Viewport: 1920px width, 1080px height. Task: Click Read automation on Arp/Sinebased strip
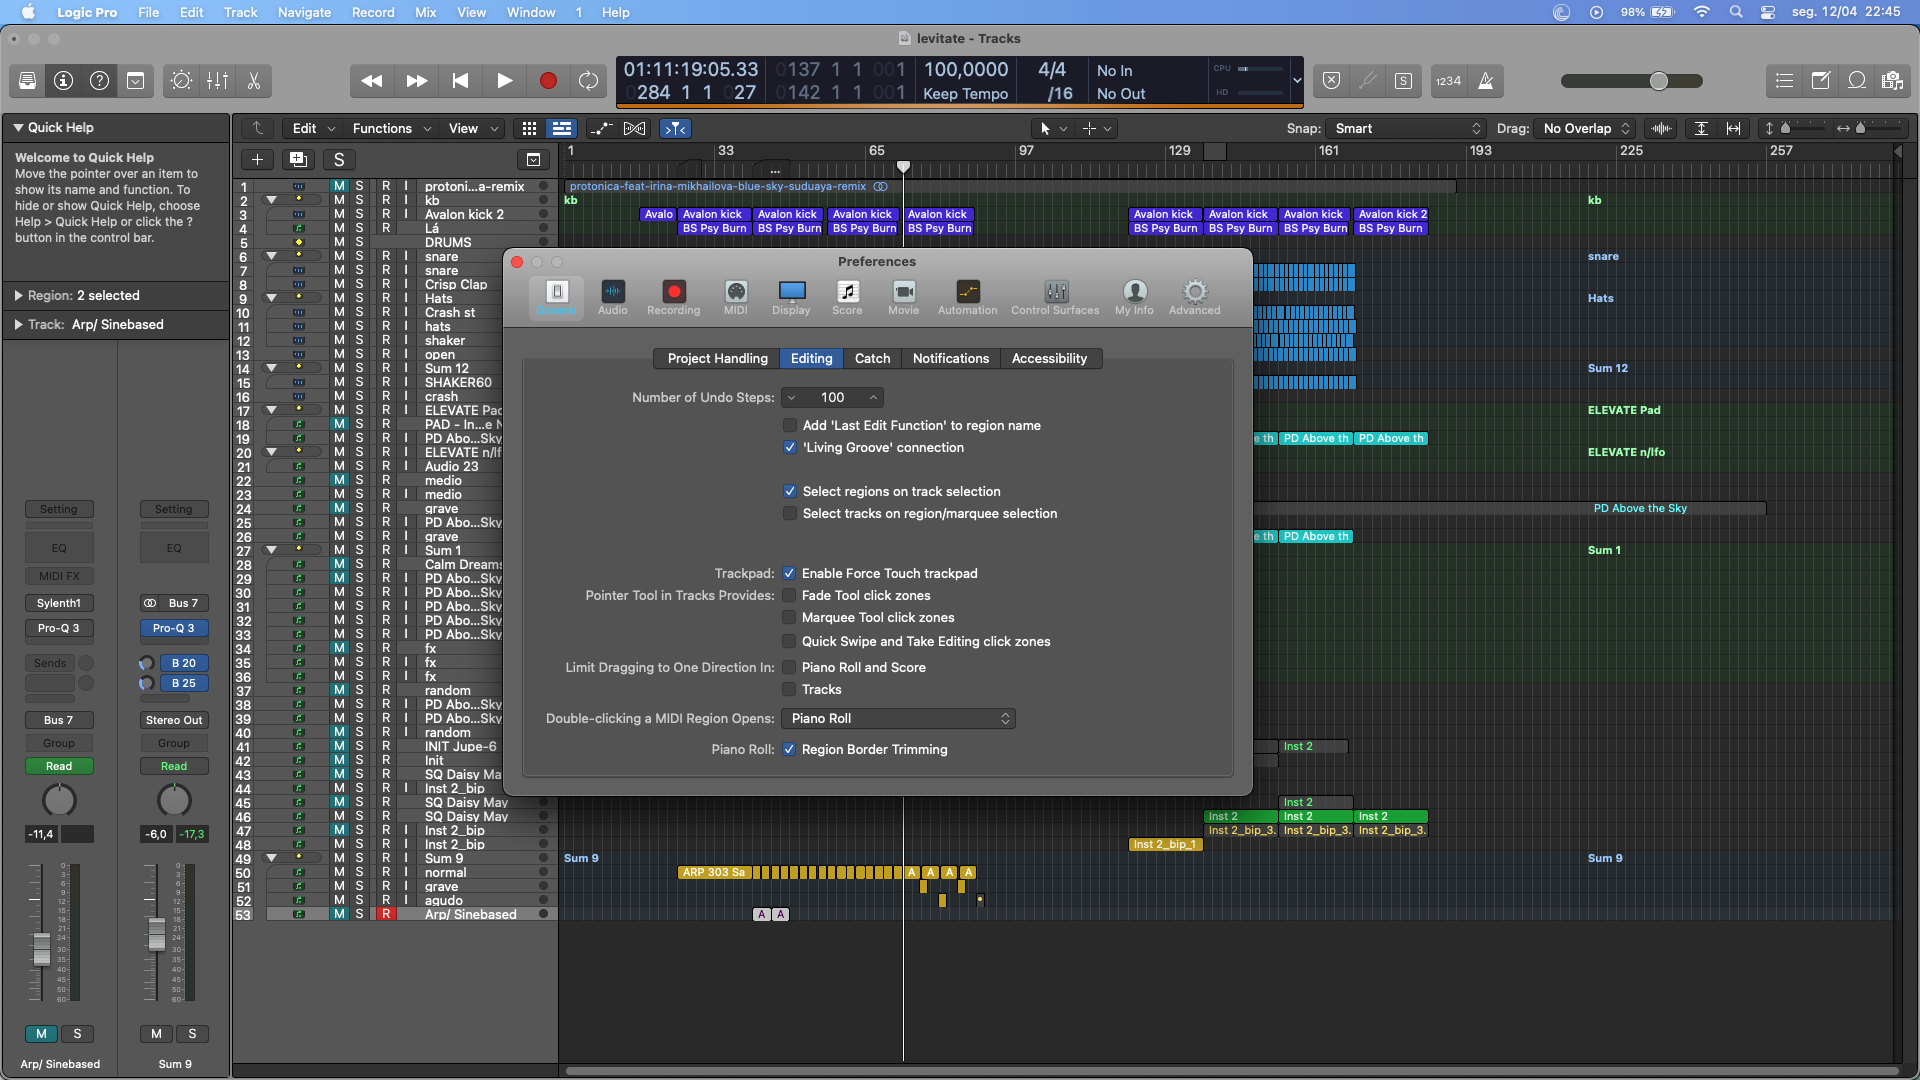pos(59,767)
